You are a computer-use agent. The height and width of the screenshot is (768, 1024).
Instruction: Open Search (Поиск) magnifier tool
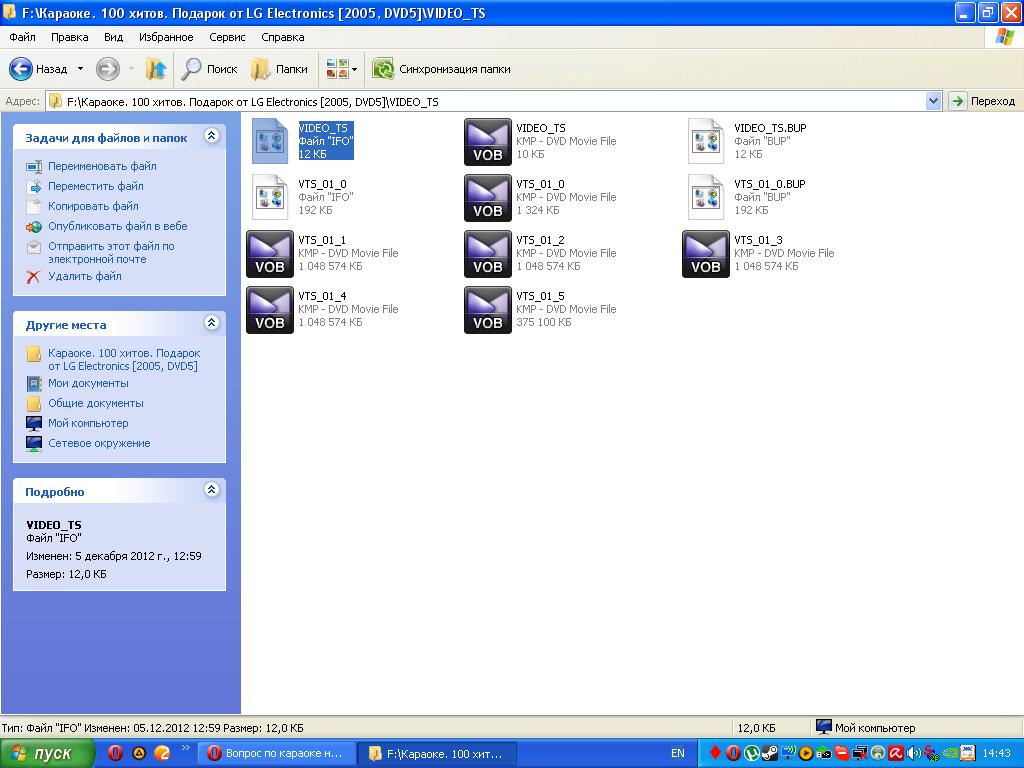click(x=192, y=69)
